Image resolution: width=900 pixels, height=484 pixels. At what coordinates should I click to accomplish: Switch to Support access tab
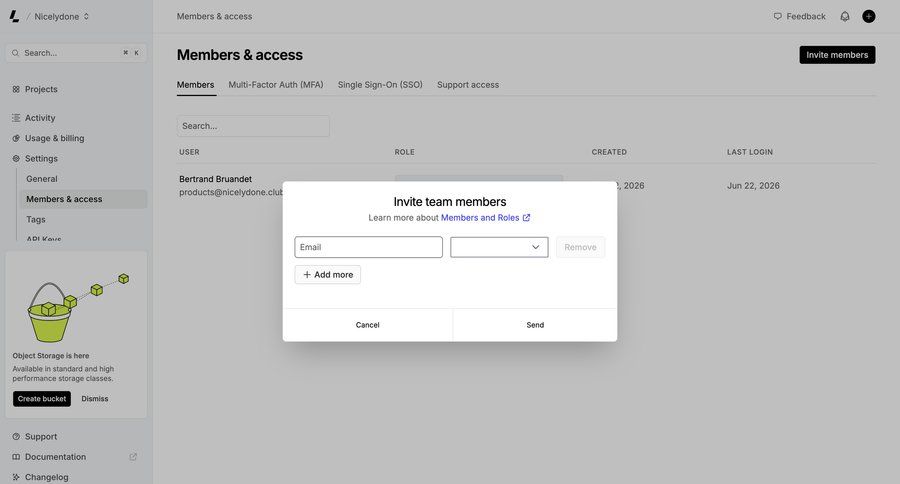[468, 85]
